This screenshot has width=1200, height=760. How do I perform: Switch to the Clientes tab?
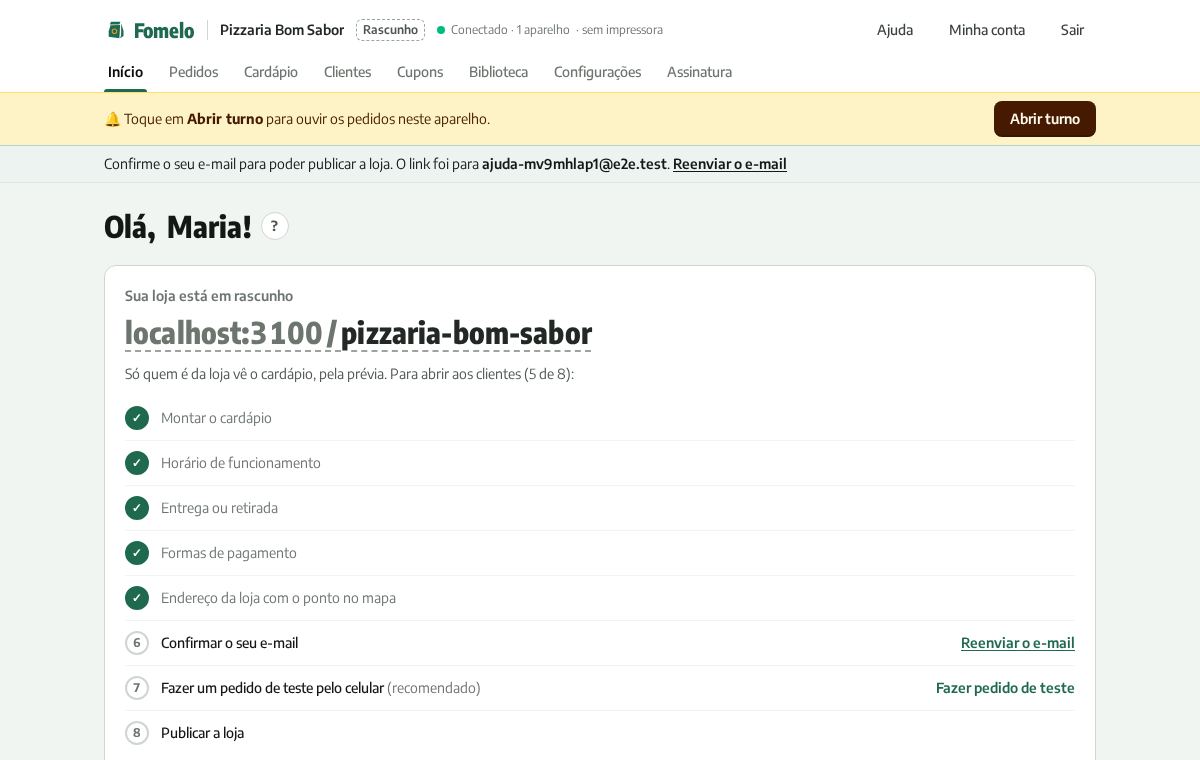pyautogui.click(x=347, y=72)
